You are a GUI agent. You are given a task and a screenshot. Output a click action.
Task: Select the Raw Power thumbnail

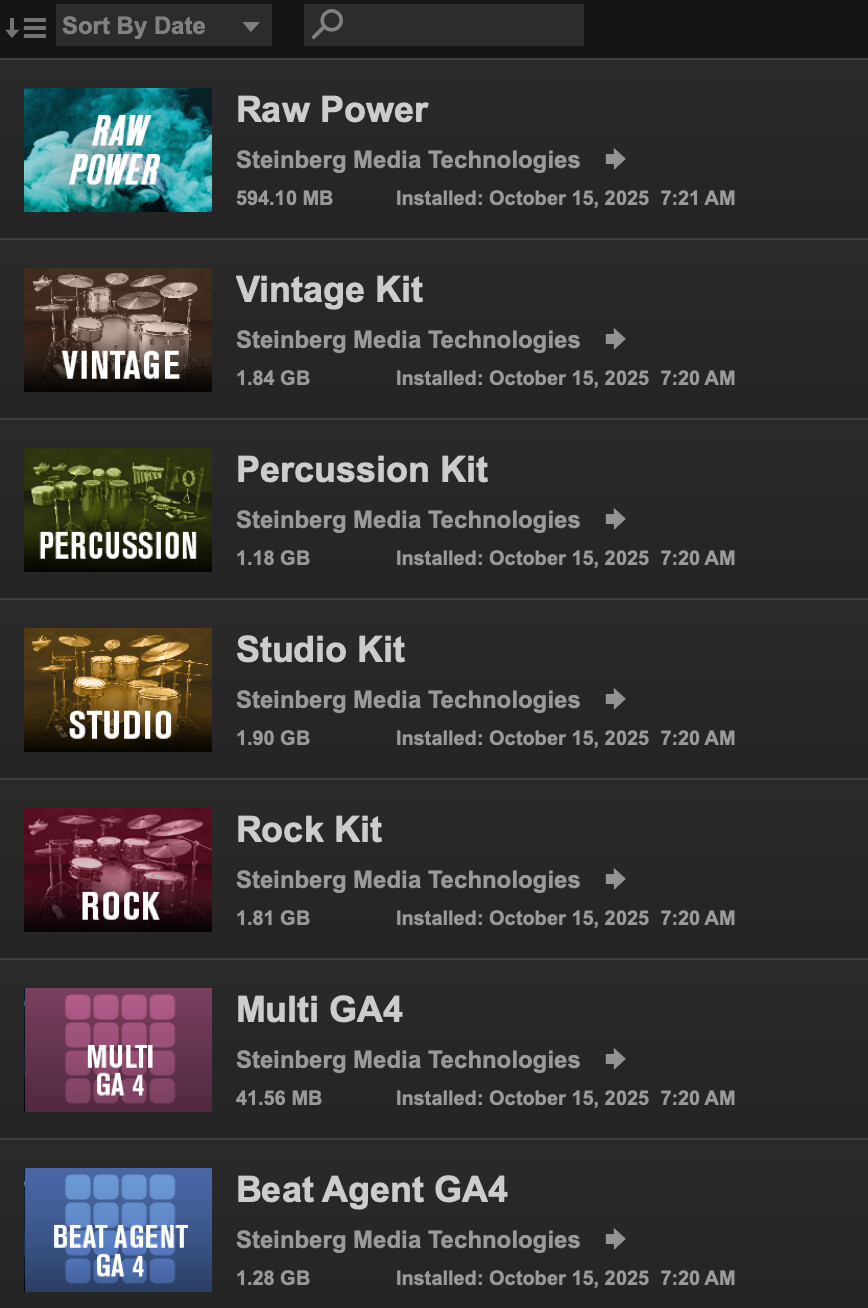pos(118,150)
